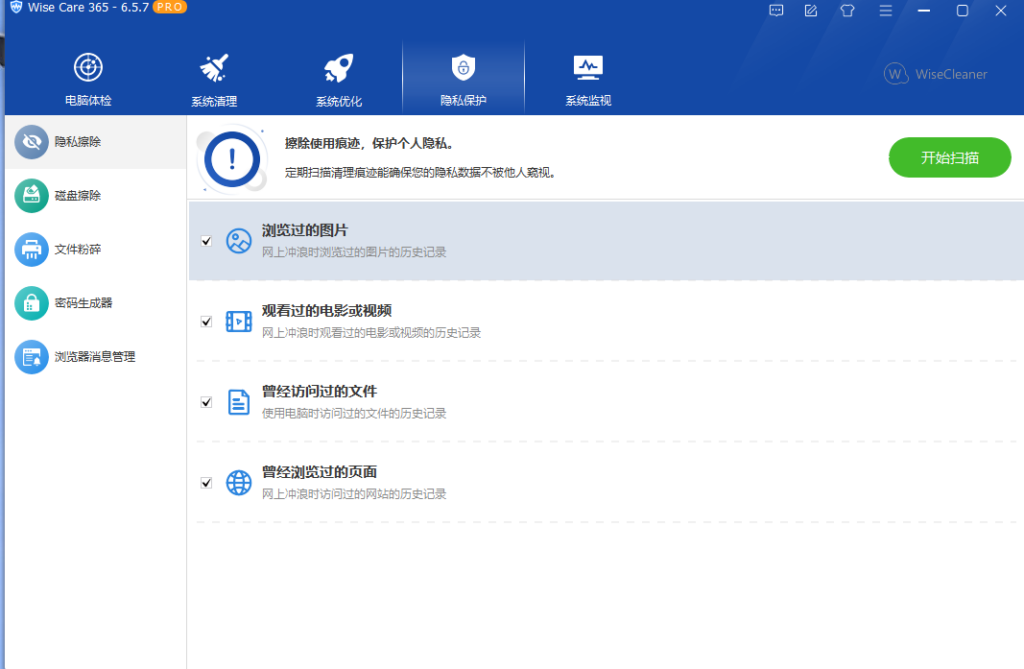Click the globe icon for browsed pages
Viewport: 1024px width, 669px height.
tap(238, 483)
